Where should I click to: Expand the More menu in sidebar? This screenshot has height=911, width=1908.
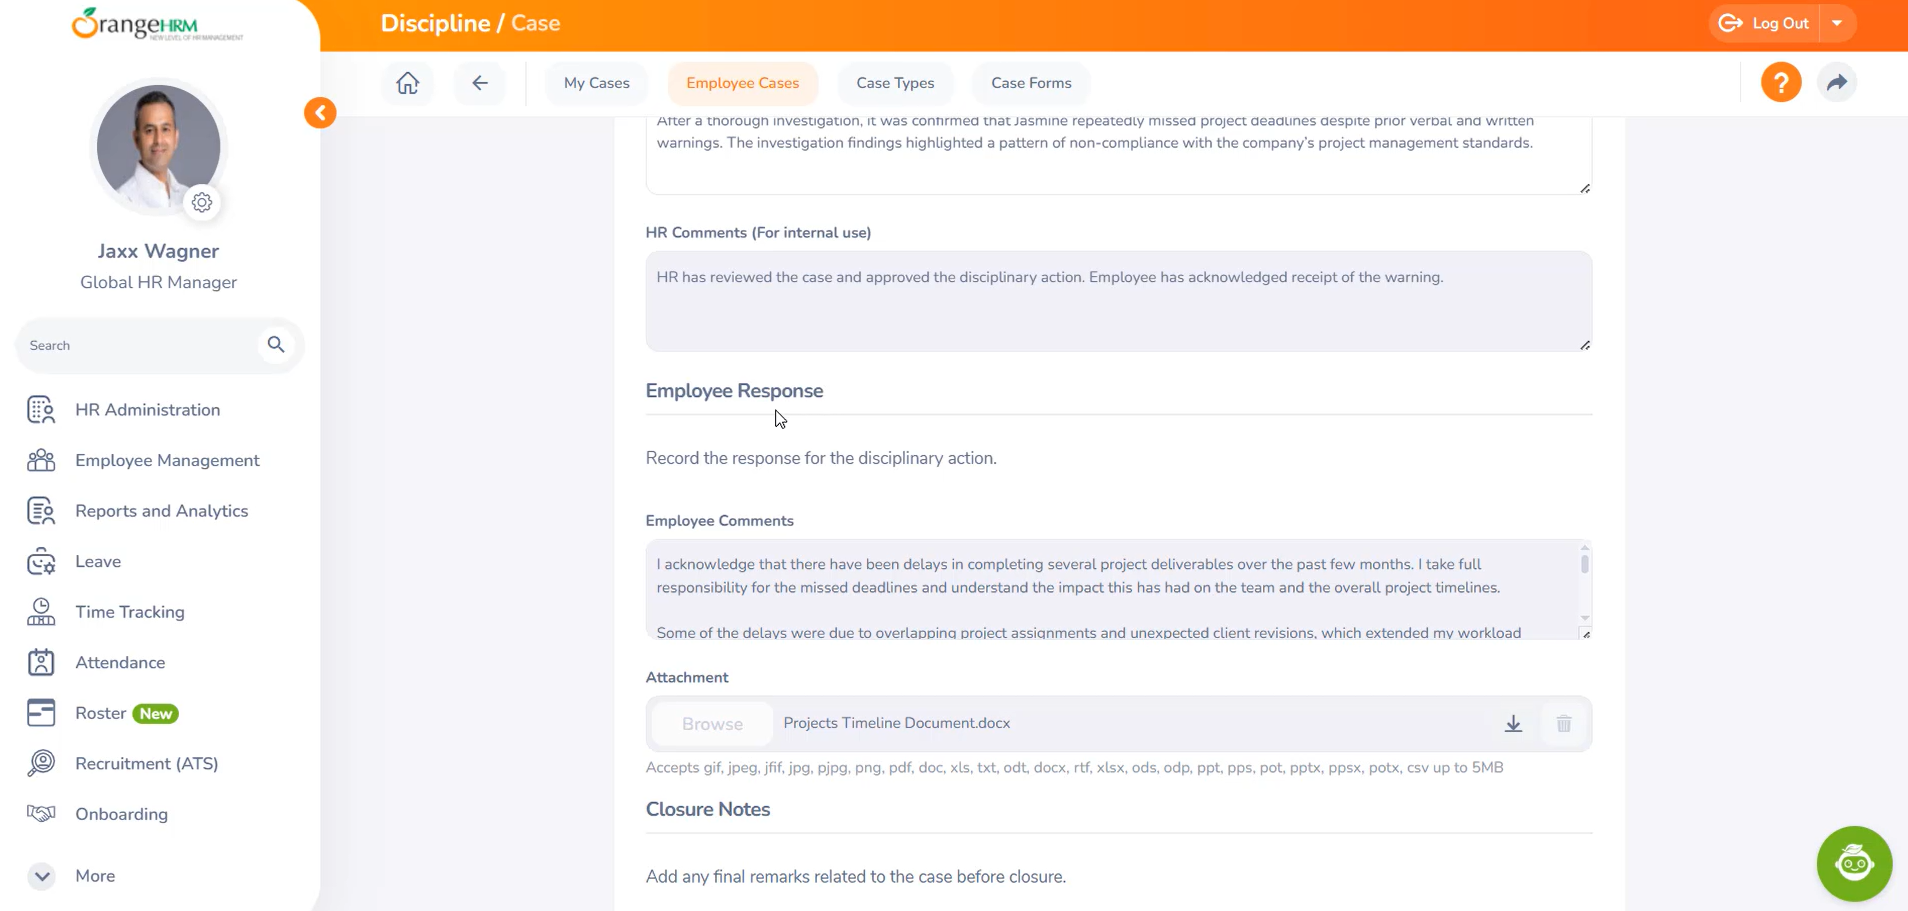coord(42,876)
